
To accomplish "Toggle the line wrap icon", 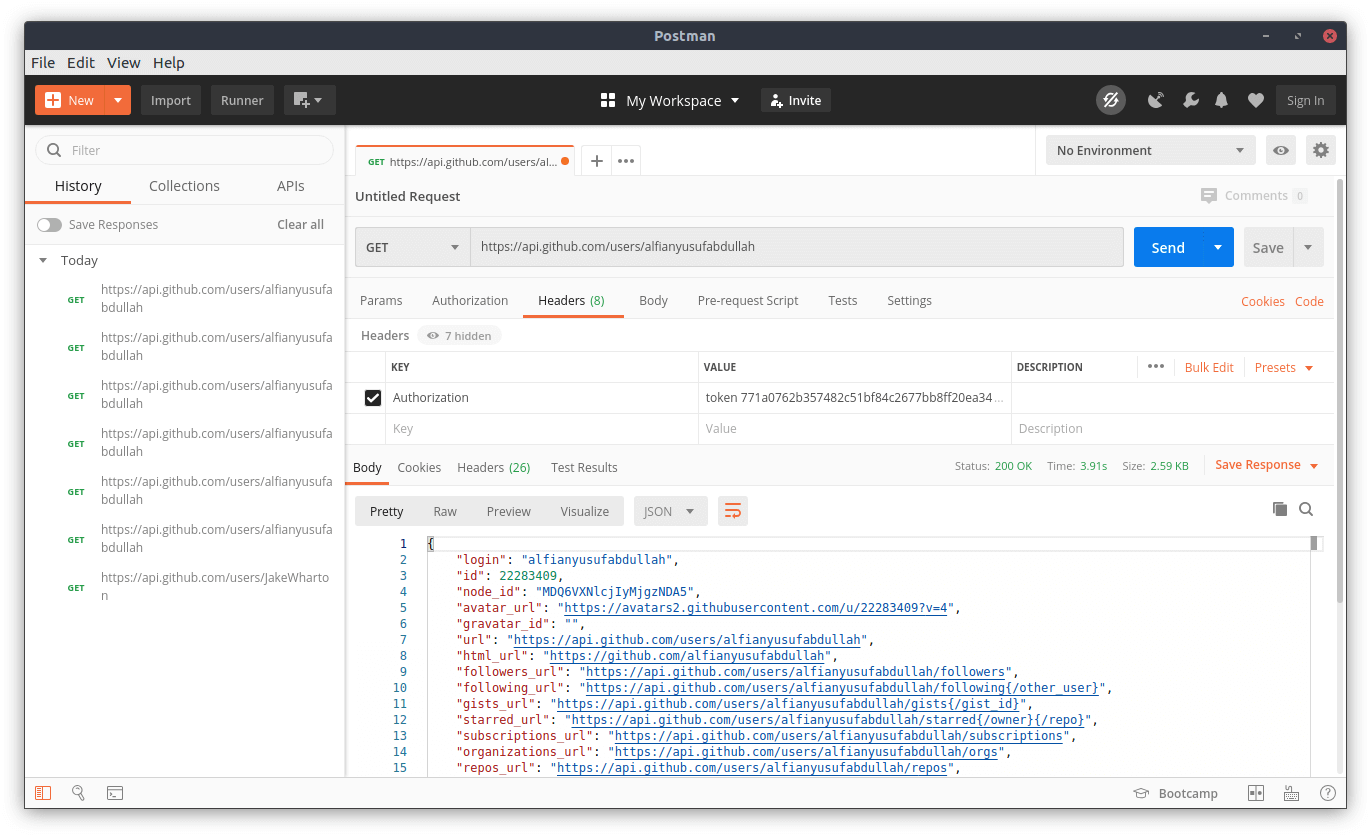I will pos(733,511).
